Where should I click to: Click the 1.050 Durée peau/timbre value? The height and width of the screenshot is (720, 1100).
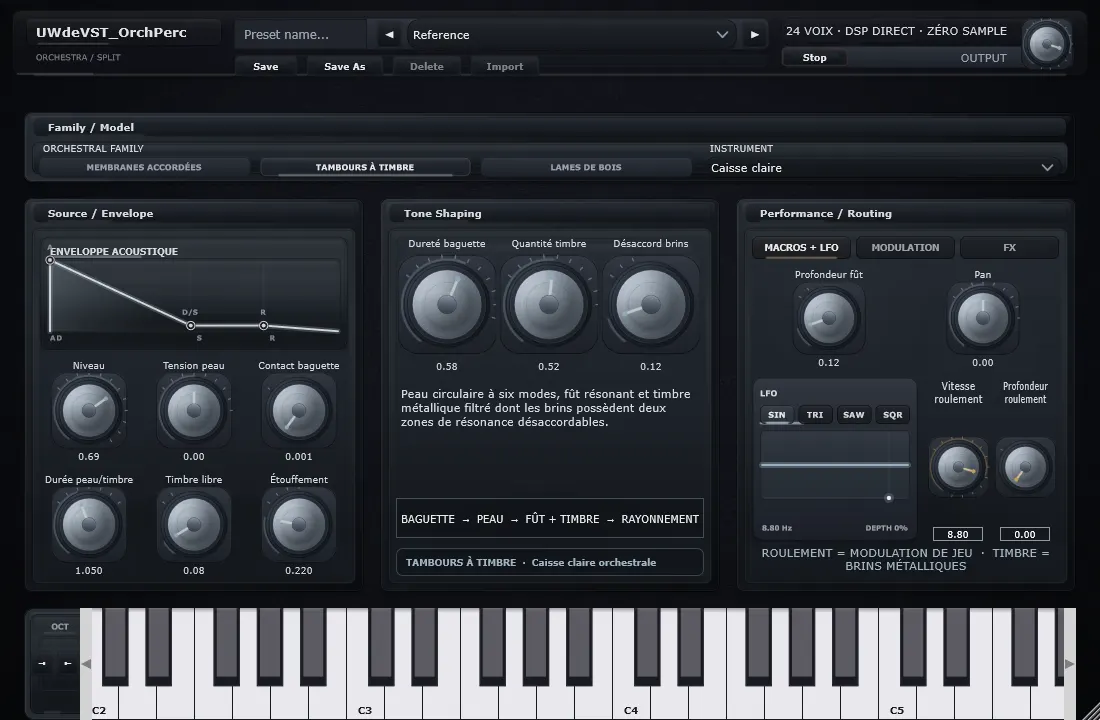tap(88, 571)
